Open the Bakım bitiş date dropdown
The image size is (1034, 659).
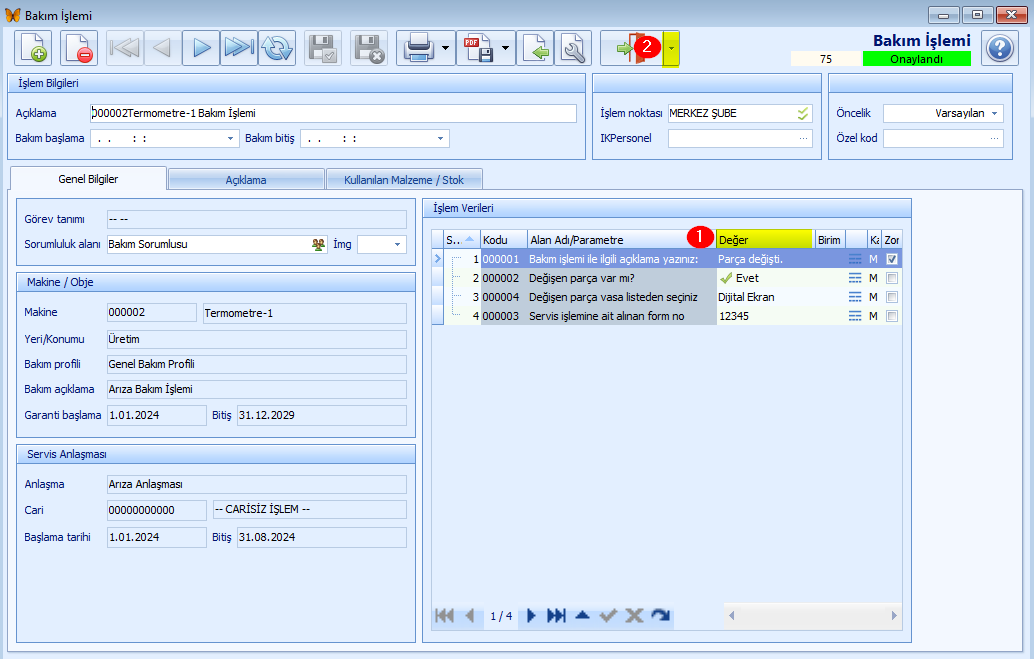coord(441,139)
